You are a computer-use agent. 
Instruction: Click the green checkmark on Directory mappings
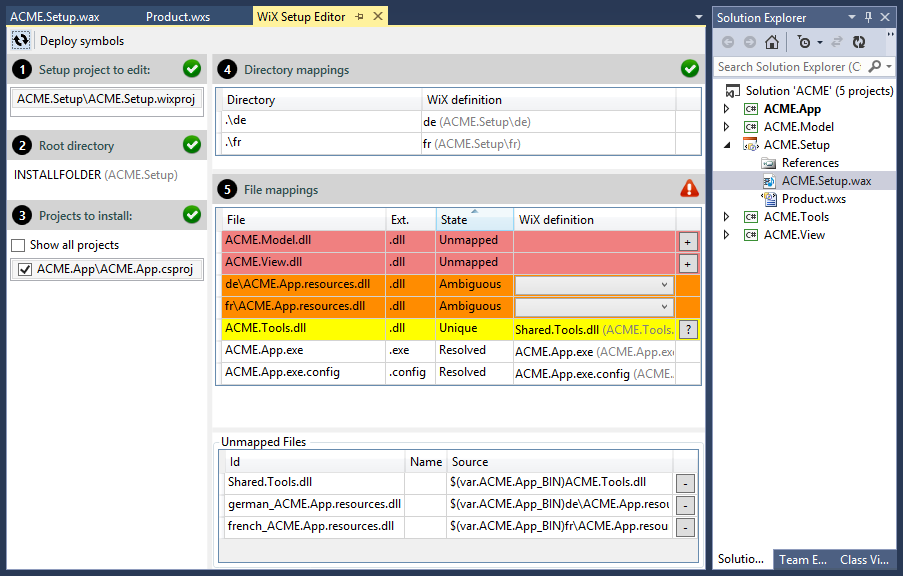[x=689, y=69]
